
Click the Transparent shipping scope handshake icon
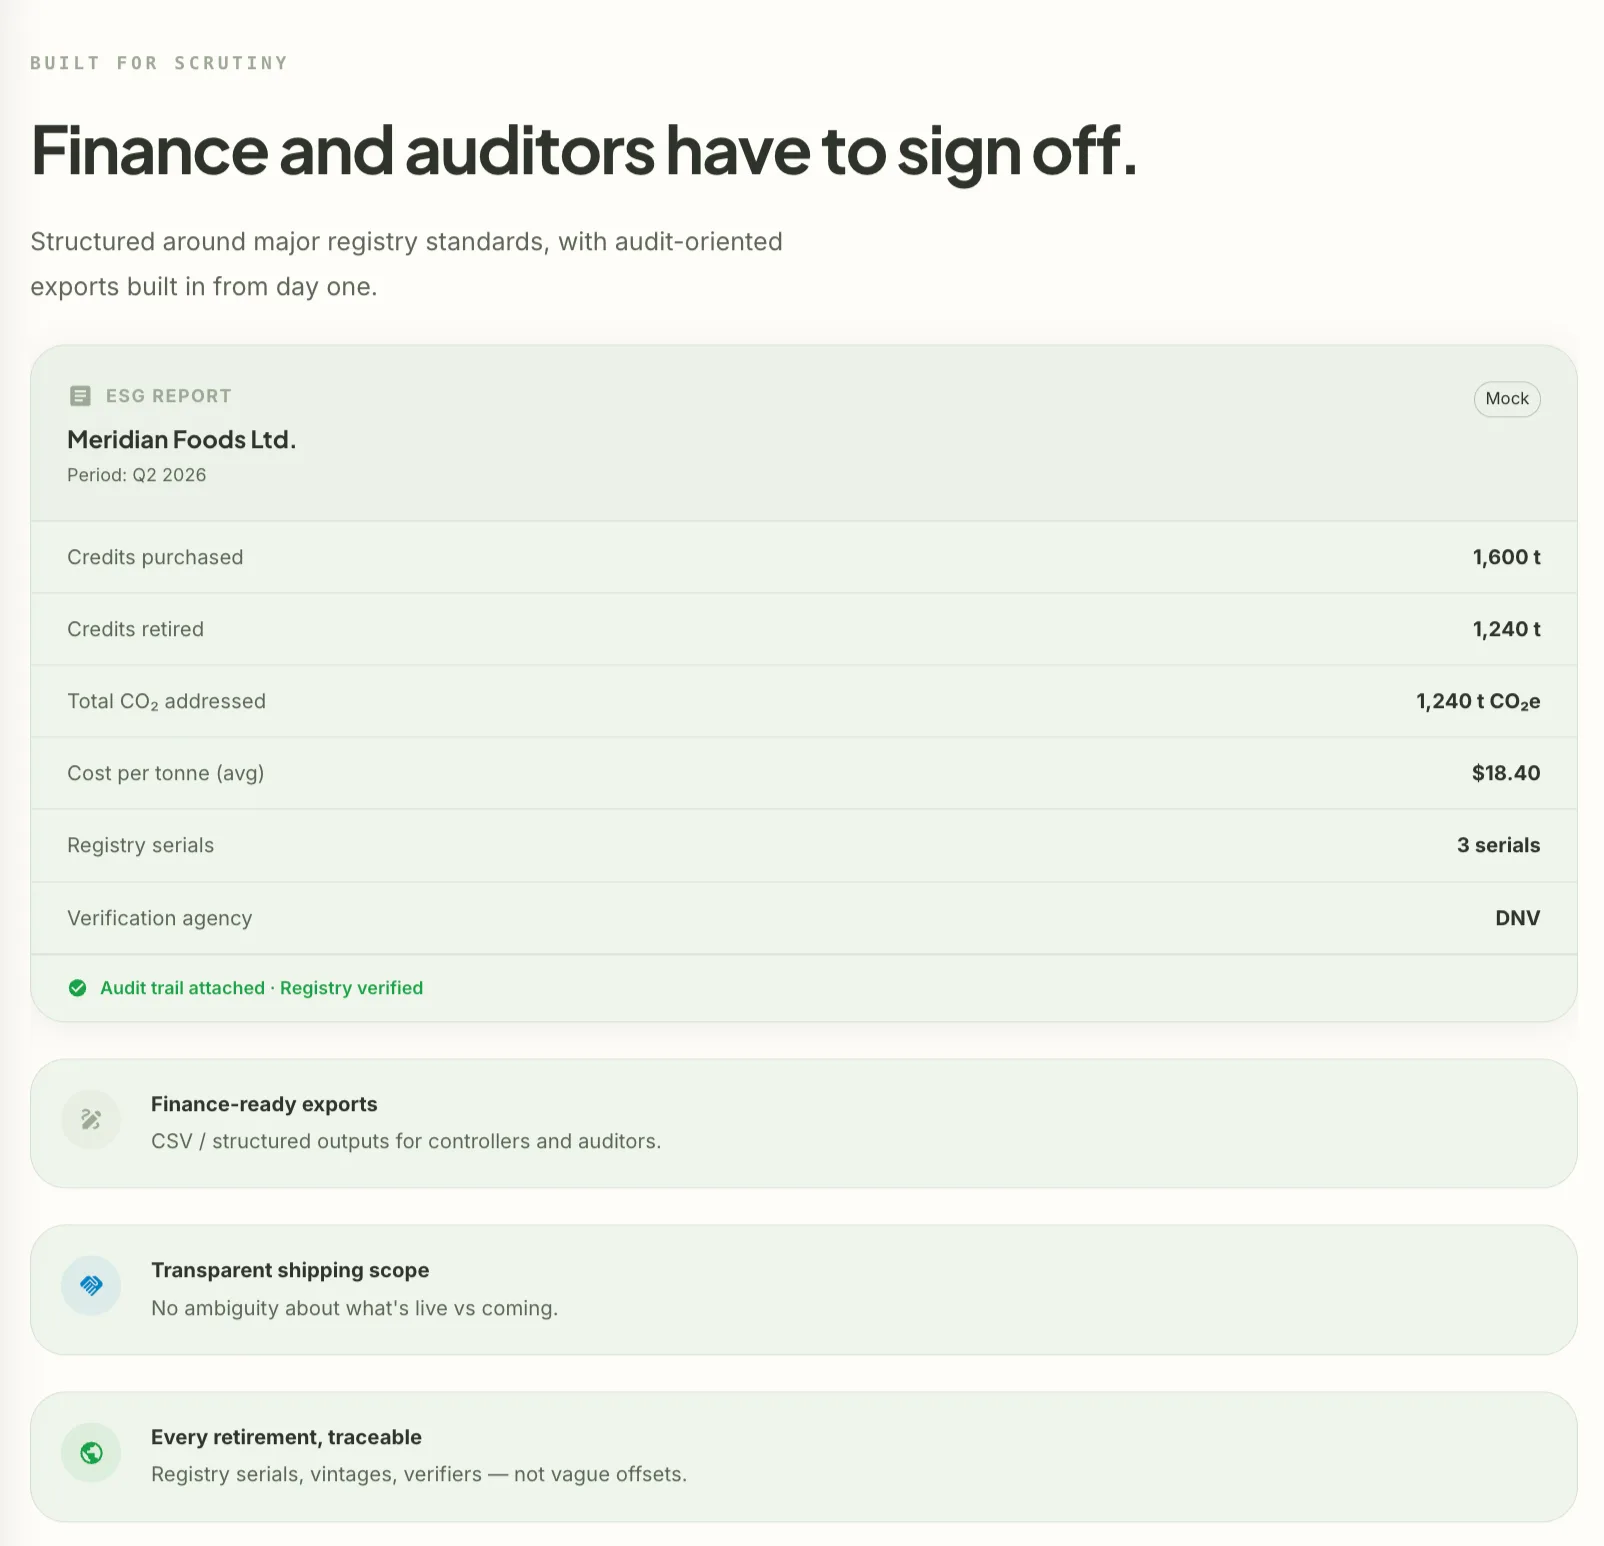[91, 1285]
